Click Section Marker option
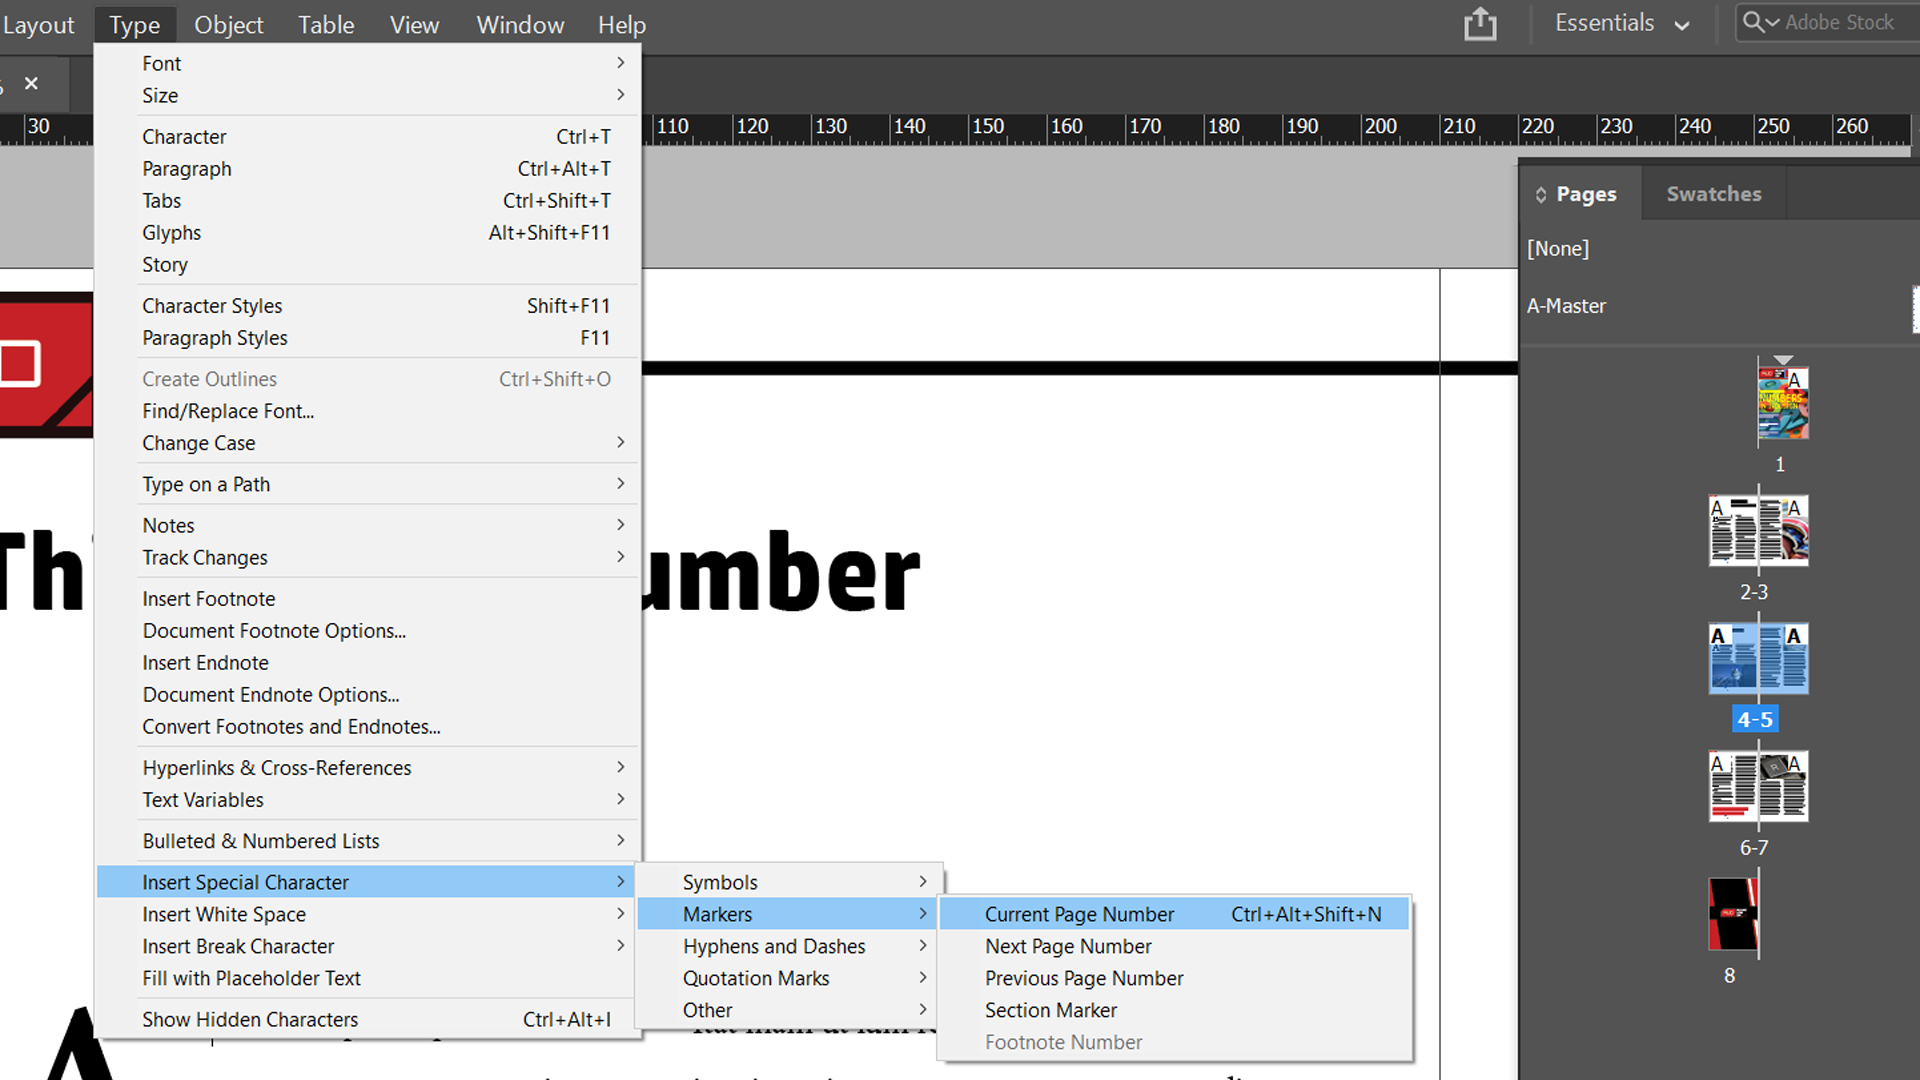 pyautogui.click(x=1050, y=1010)
